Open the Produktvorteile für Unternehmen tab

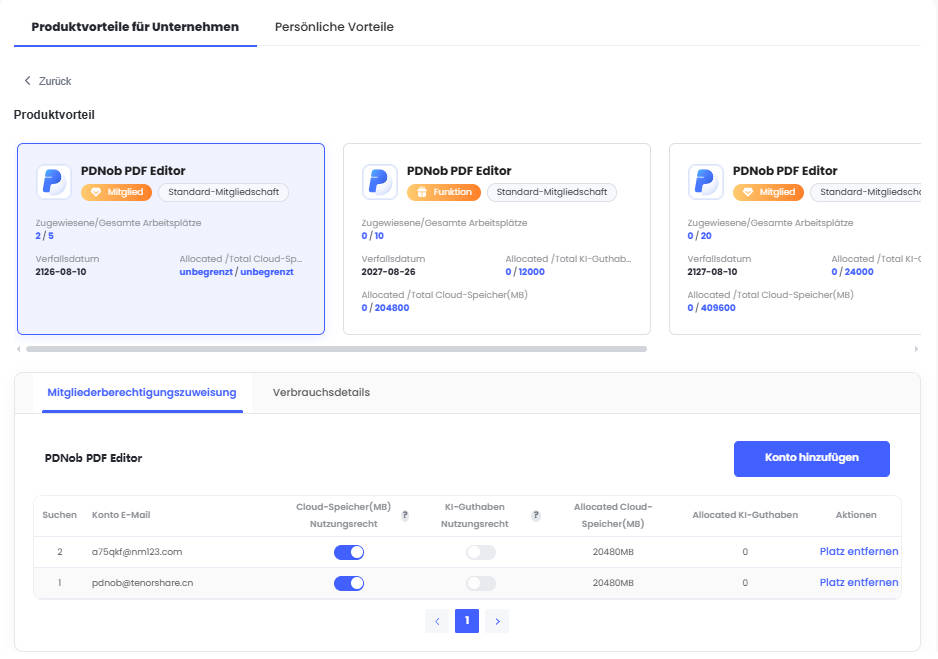(135, 27)
